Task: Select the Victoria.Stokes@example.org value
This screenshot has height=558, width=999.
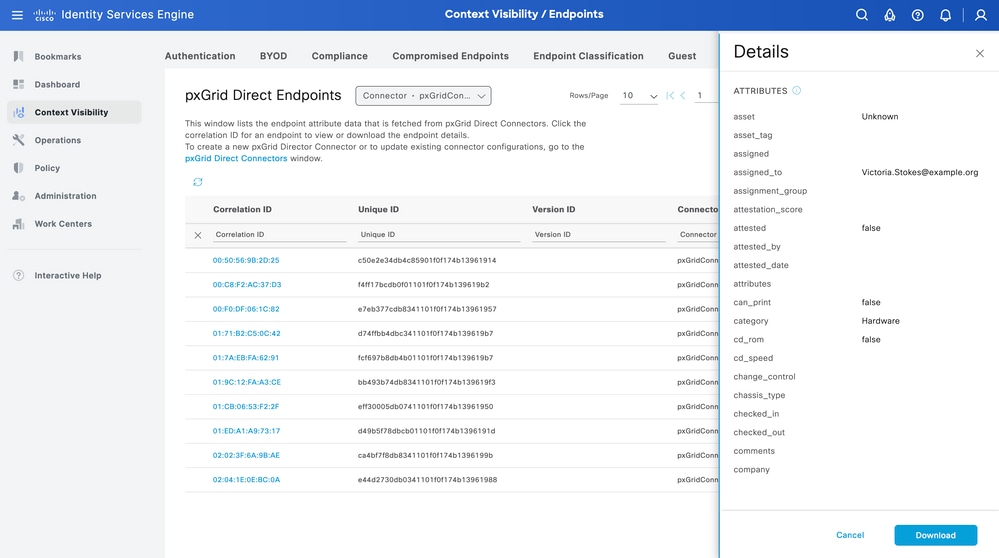Action: tap(919, 172)
